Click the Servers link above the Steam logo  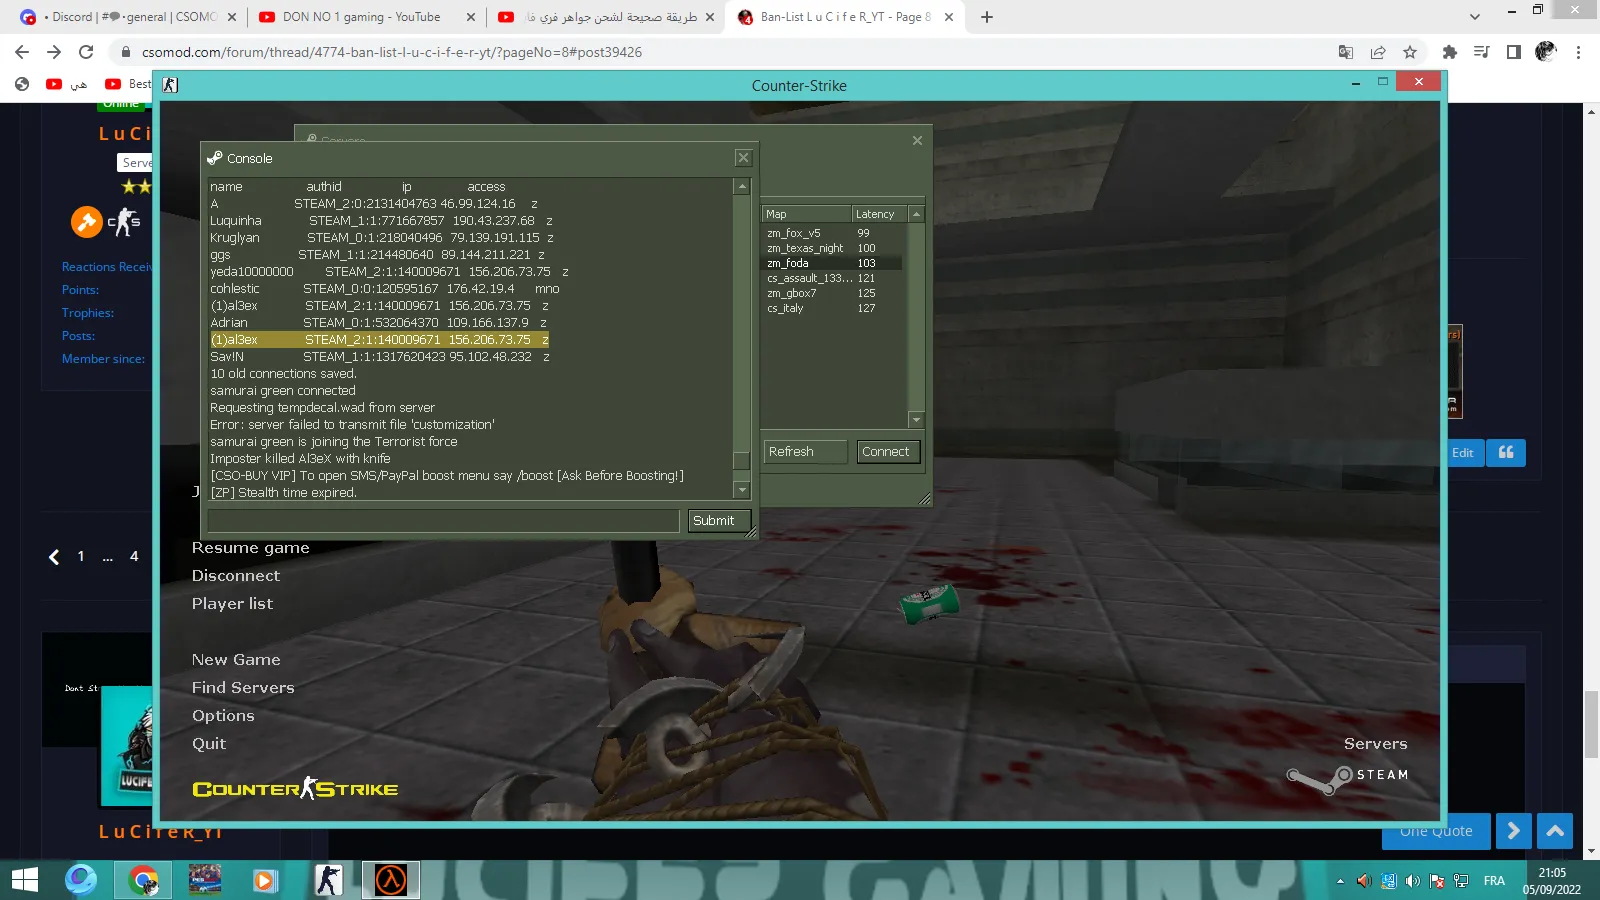(x=1375, y=744)
